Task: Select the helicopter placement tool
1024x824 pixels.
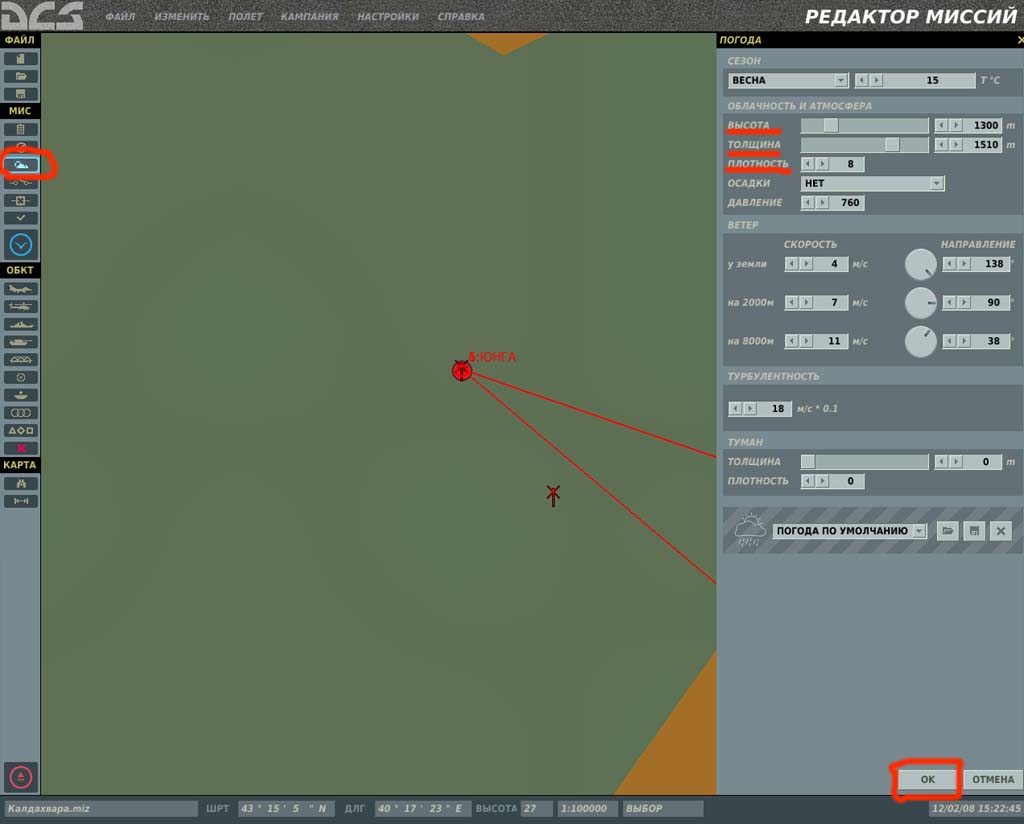Action: (x=20, y=306)
